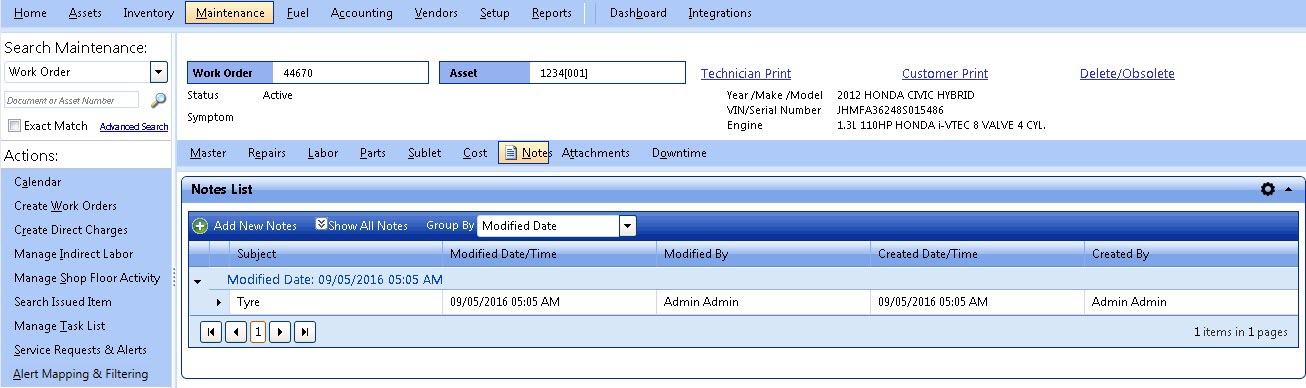Open Create Direct Charges action
1306x388 pixels.
click(x=71, y=230)
